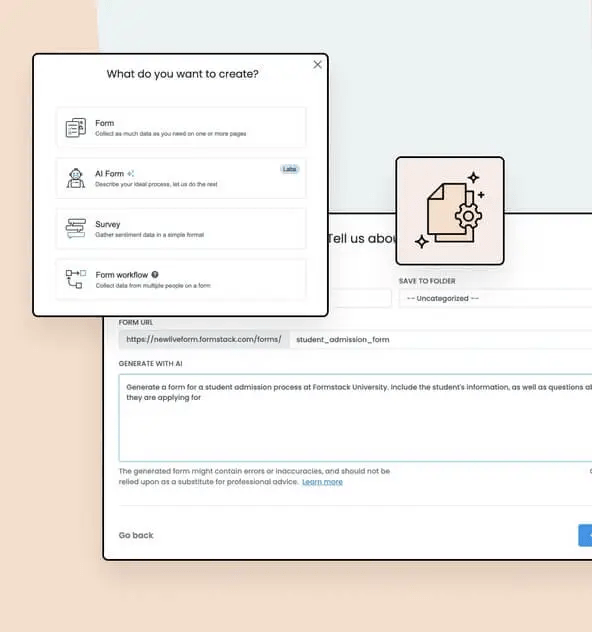
Task: Click the help icon beside Form workflow
Action: pos(155,274)
